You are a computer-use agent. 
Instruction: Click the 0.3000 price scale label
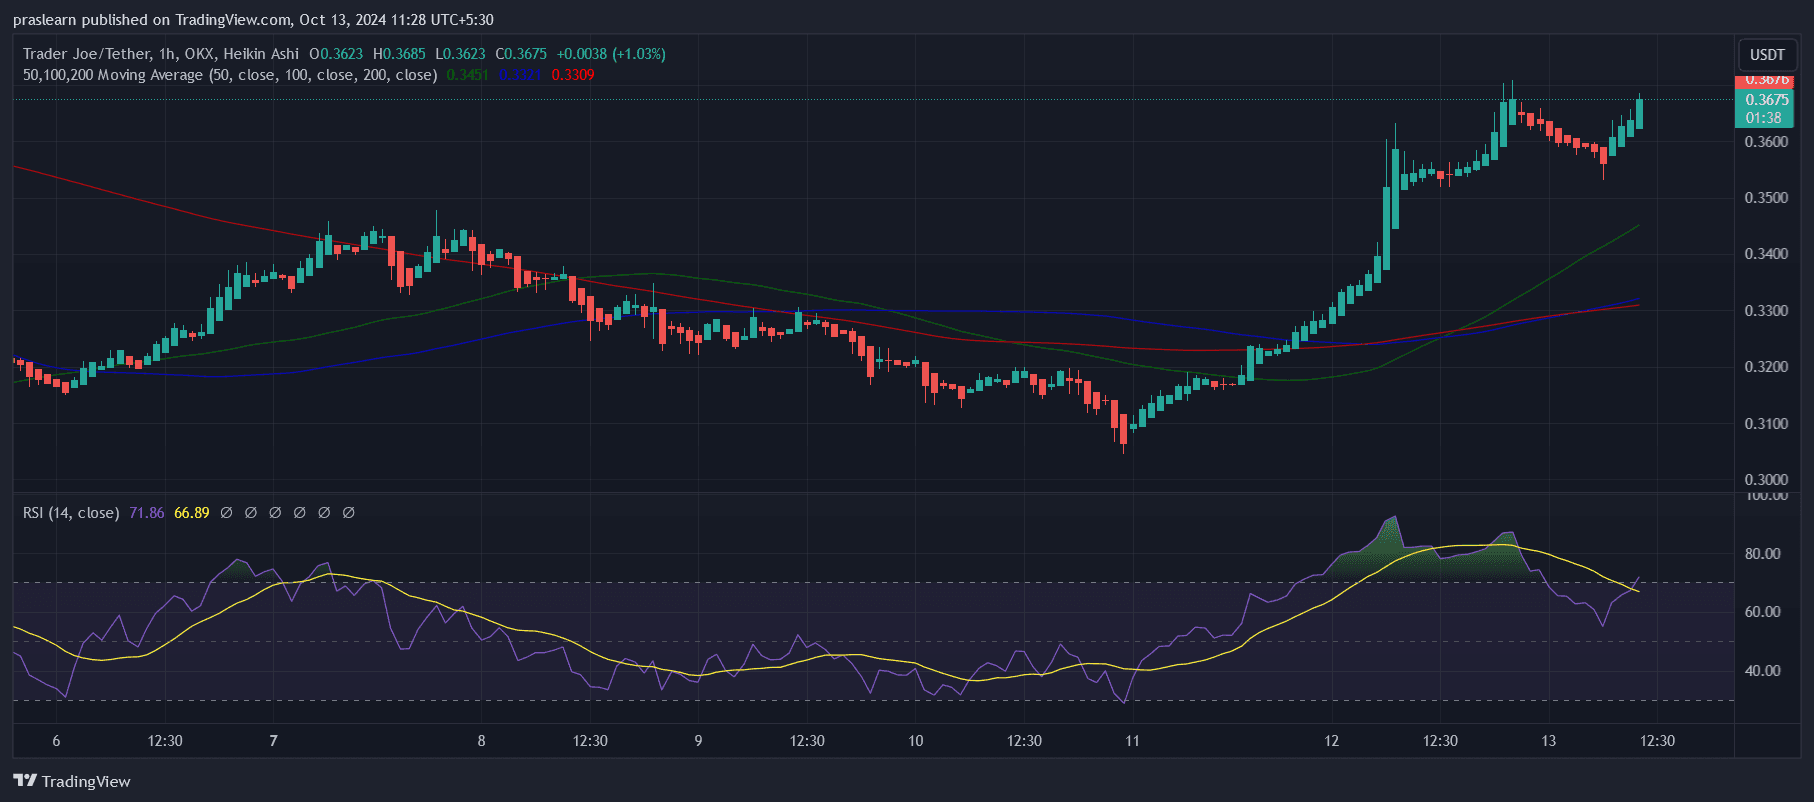(1766, 480)
